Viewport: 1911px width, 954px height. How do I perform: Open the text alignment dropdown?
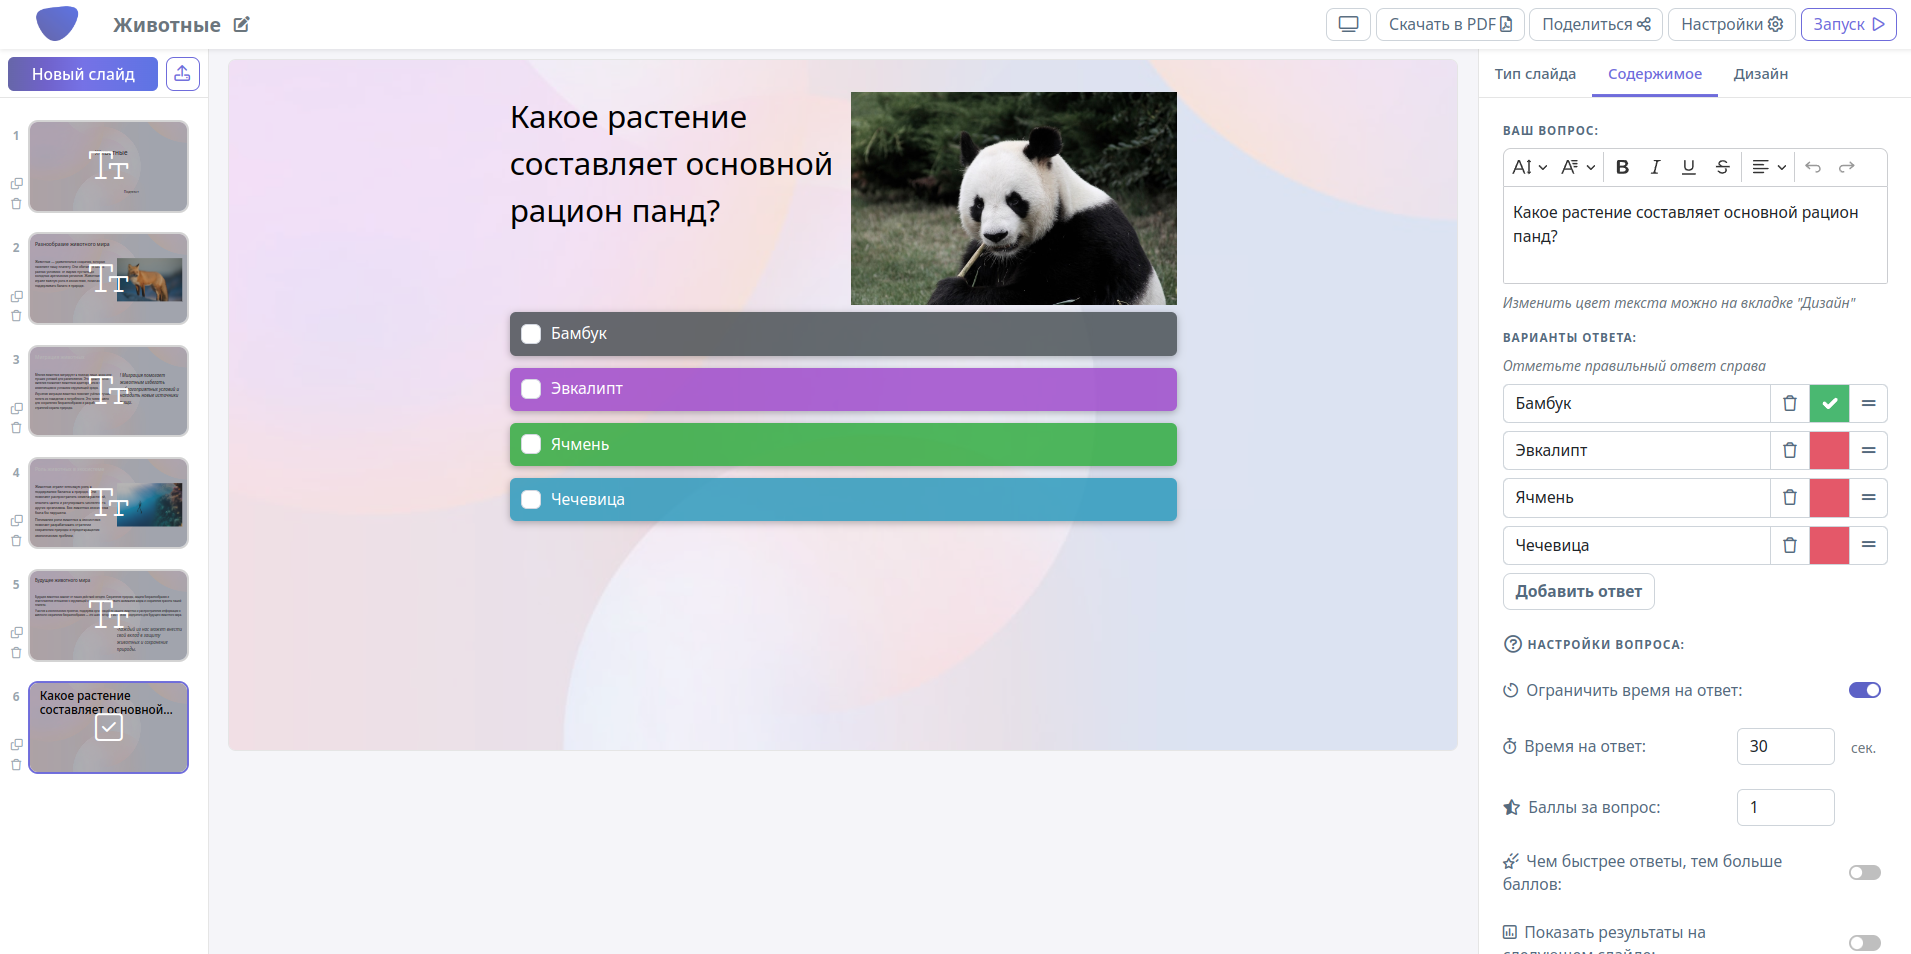(1769, 167)
